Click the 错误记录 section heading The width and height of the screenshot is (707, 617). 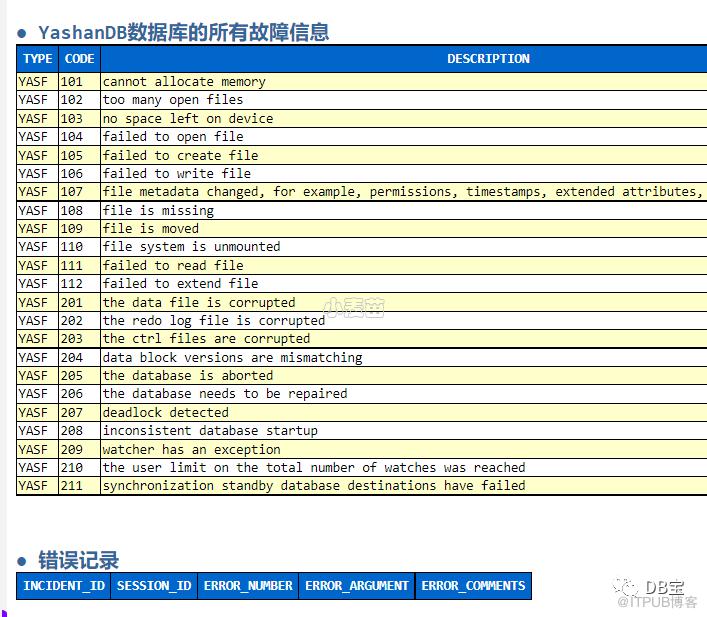78,560
